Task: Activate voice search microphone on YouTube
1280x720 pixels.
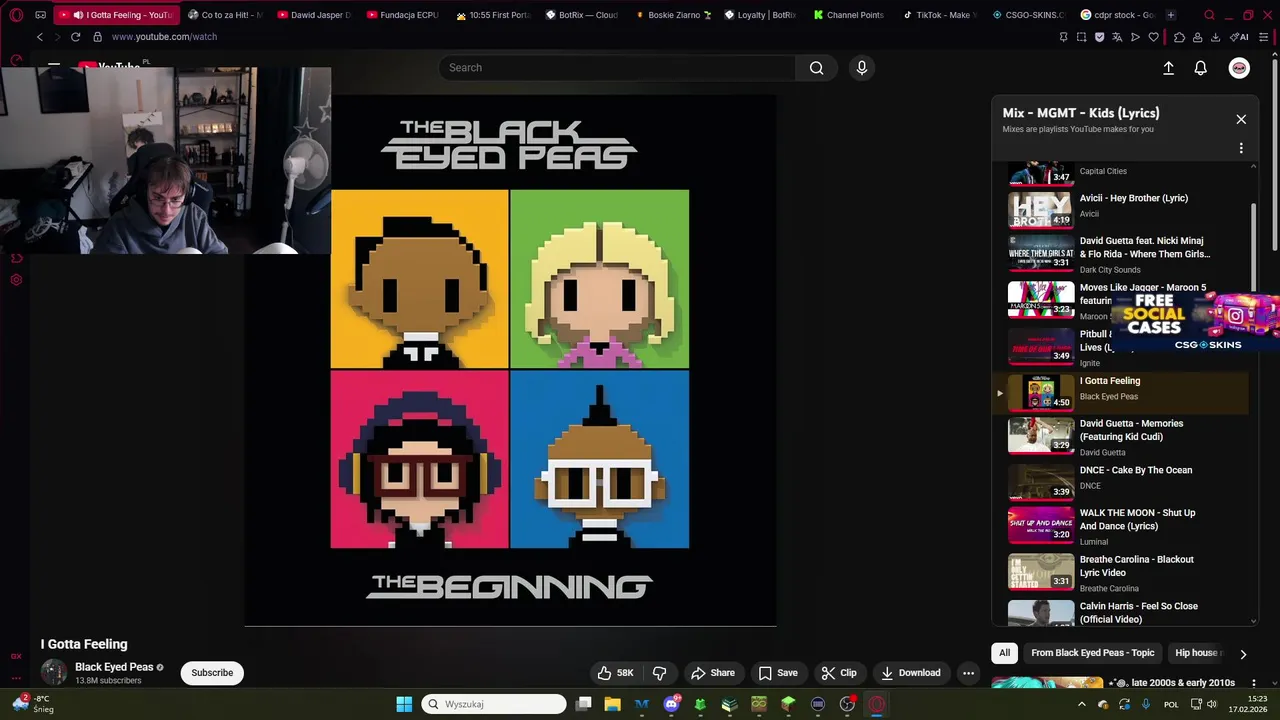Action: (862, 68)
